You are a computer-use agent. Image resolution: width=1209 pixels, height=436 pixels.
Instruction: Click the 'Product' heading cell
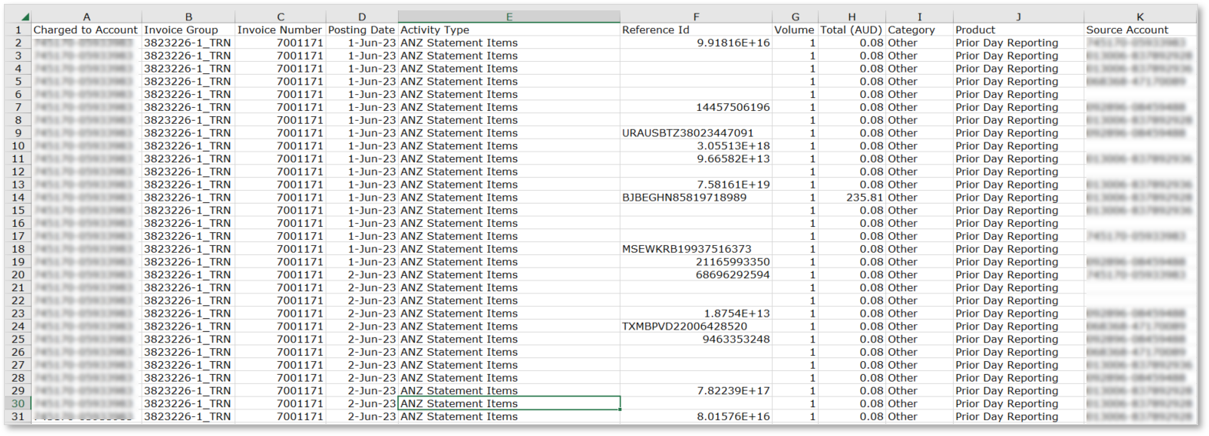point(1018,30)
